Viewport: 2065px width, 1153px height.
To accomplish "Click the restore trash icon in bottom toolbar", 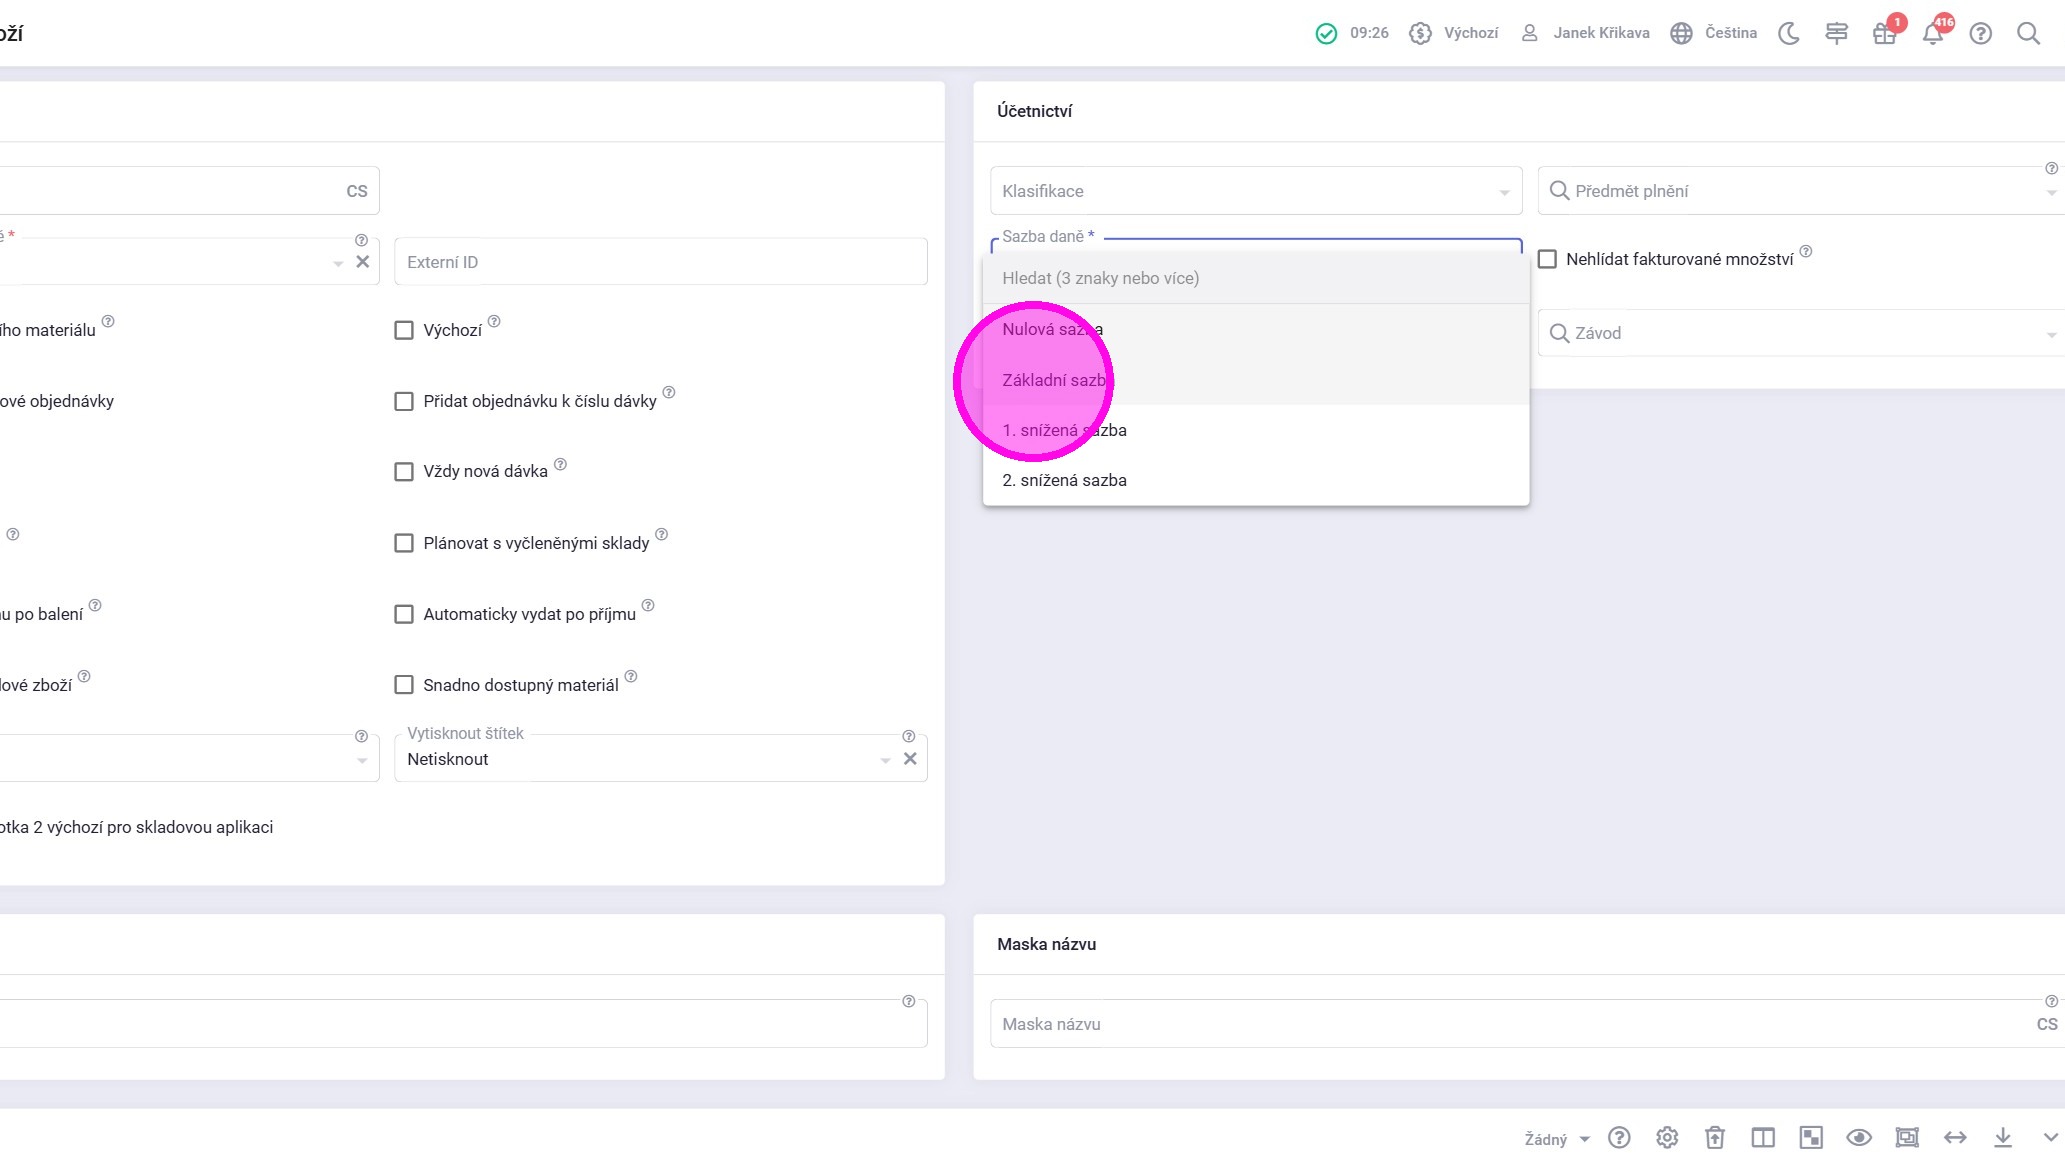I will click(x=1715, y=1137).
